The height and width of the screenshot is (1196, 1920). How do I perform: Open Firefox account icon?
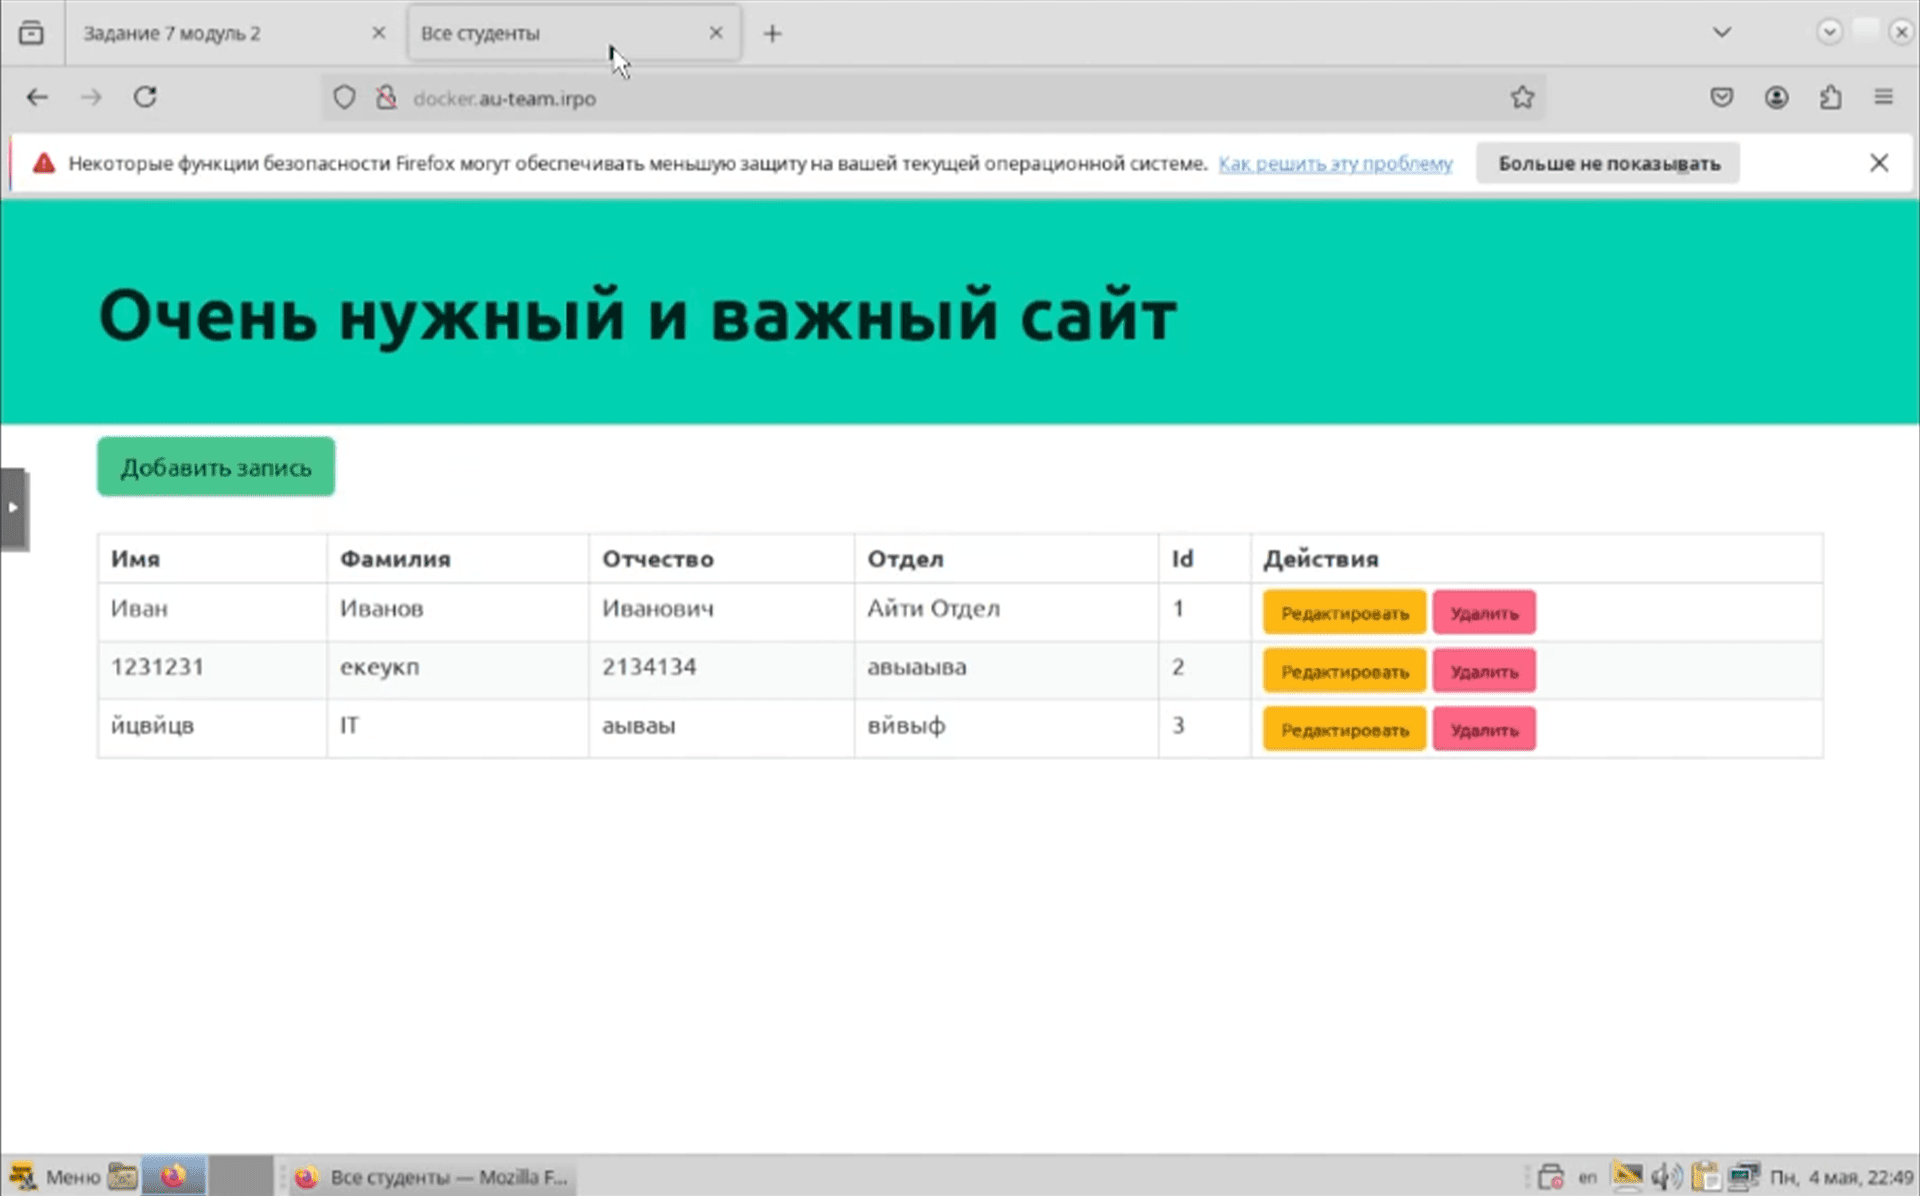pos(1776,98)
